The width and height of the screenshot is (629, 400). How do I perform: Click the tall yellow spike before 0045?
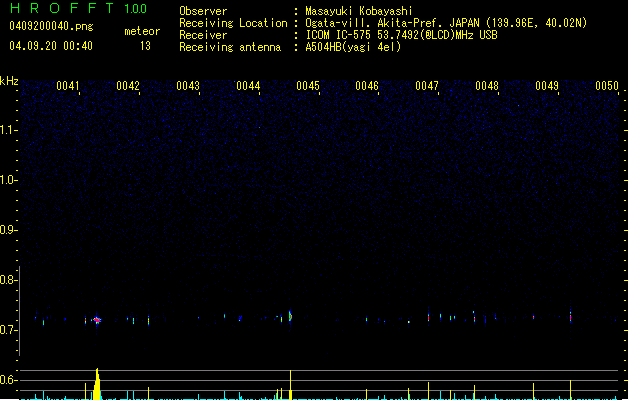[x=290, y=385]
